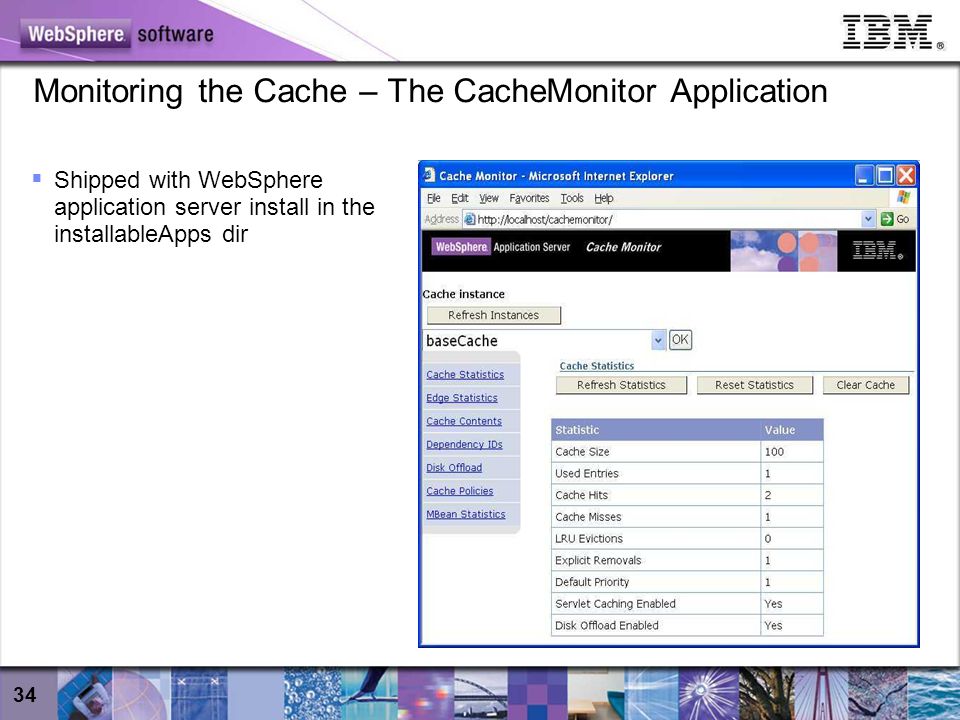Open the Dependency IDs link
The height and width of the screenshot is (720, 960).
pyautogui.click(x=464, y=444)
